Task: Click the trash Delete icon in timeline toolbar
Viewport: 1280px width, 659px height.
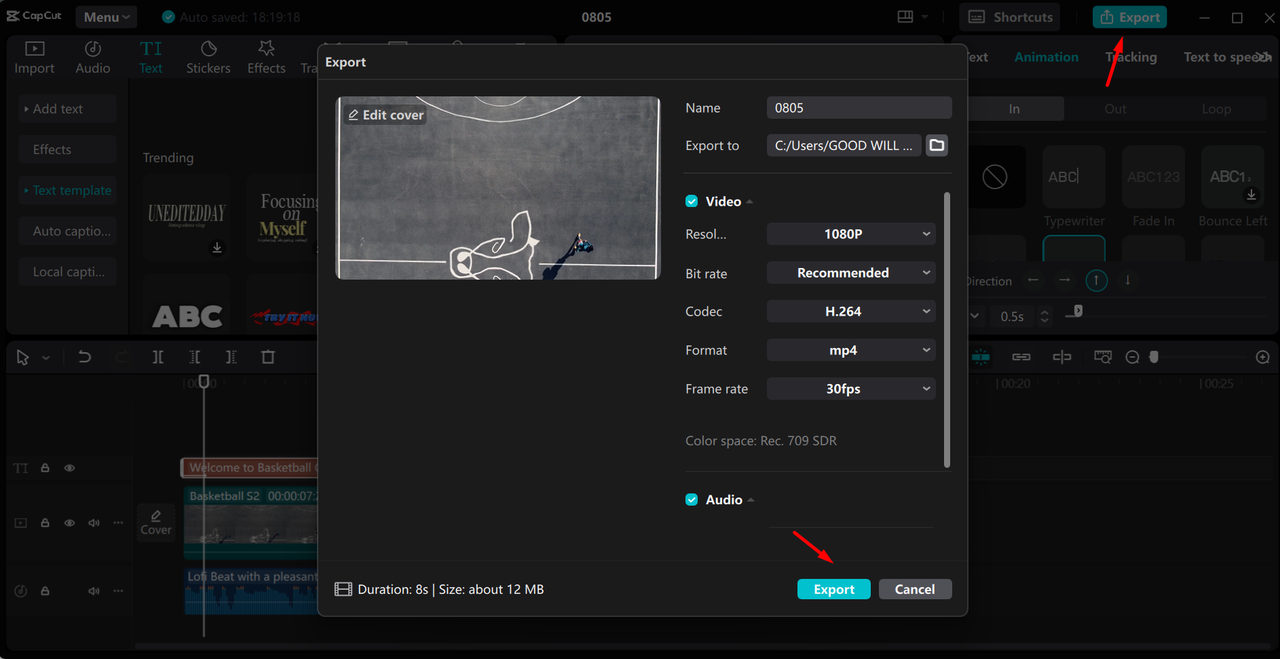Action: click(x=268, y=357)
